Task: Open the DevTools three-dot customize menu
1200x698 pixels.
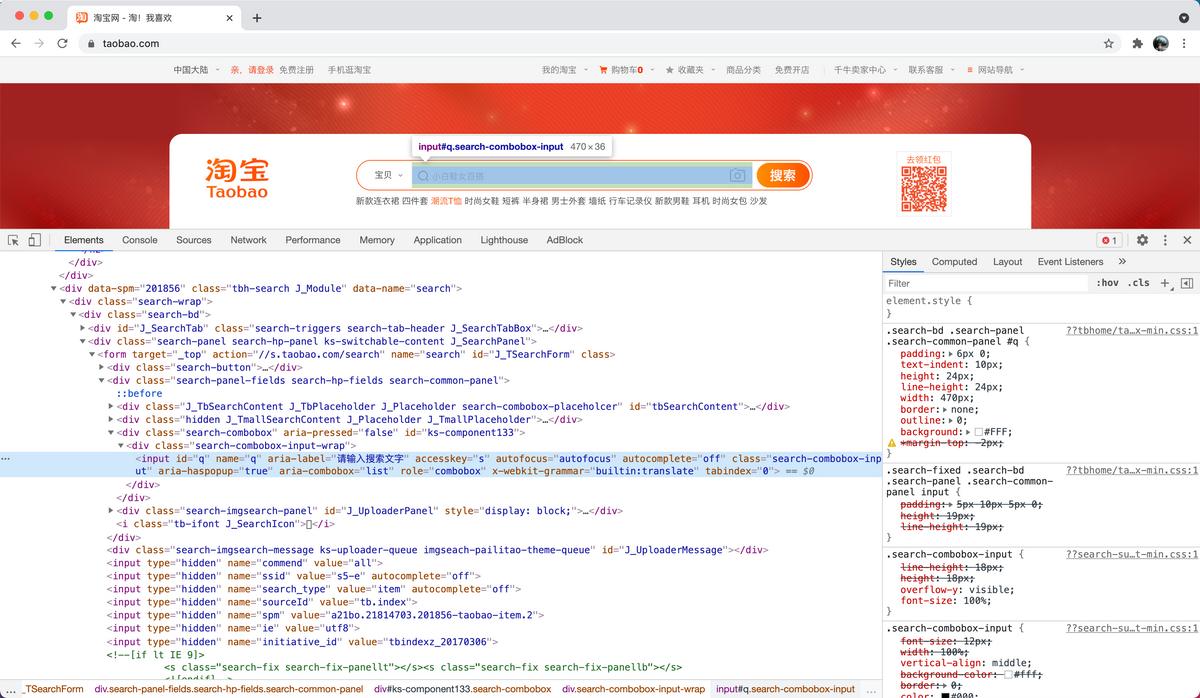Action: pos(1164,240)
